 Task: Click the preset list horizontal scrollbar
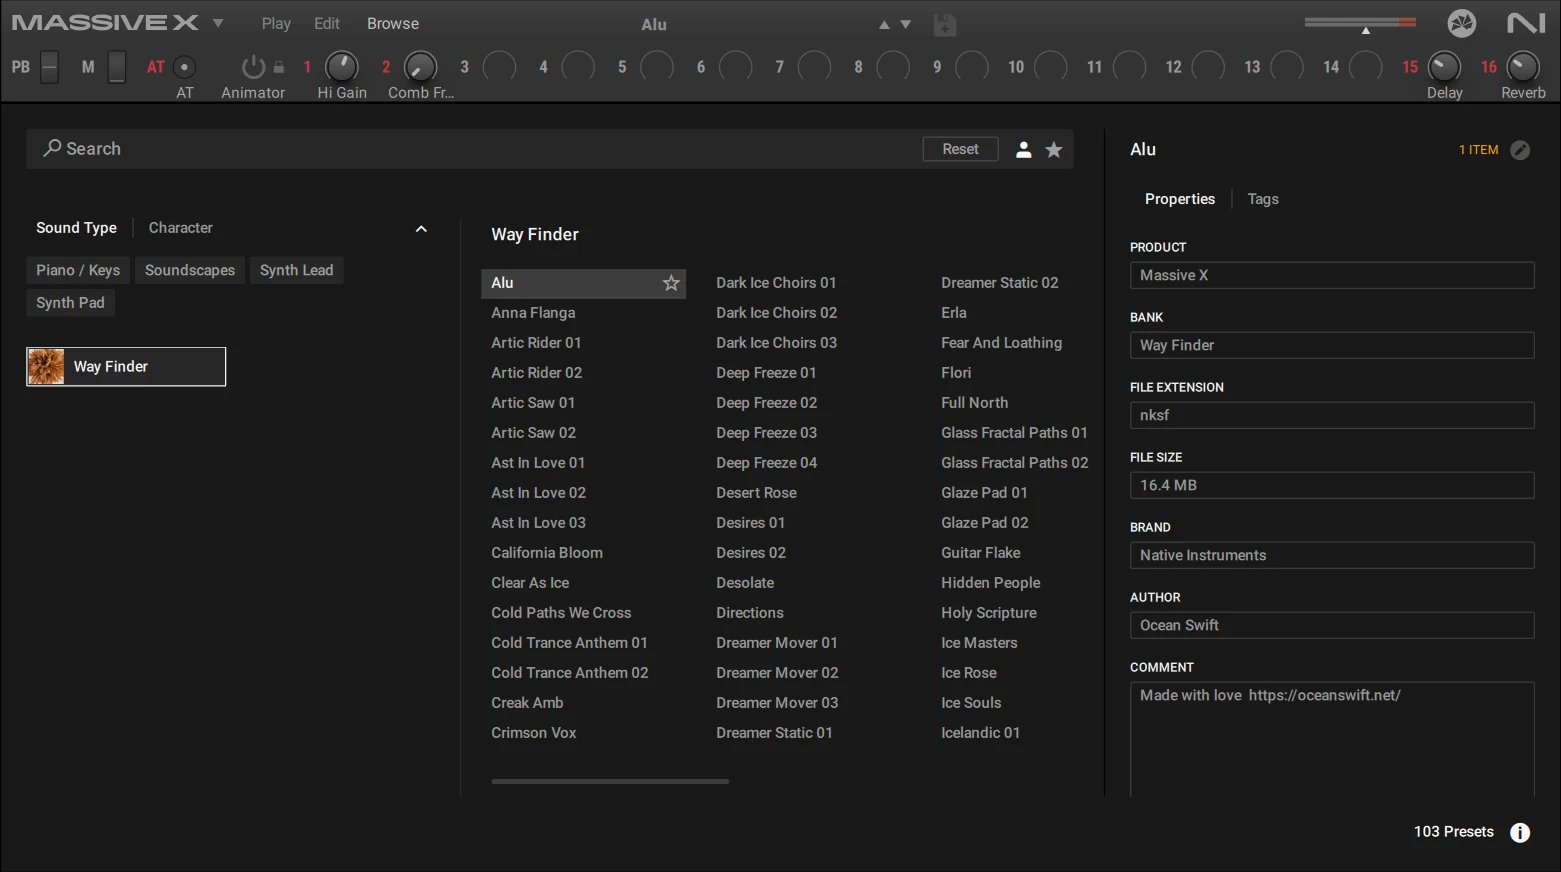click(x=610, y=781)
